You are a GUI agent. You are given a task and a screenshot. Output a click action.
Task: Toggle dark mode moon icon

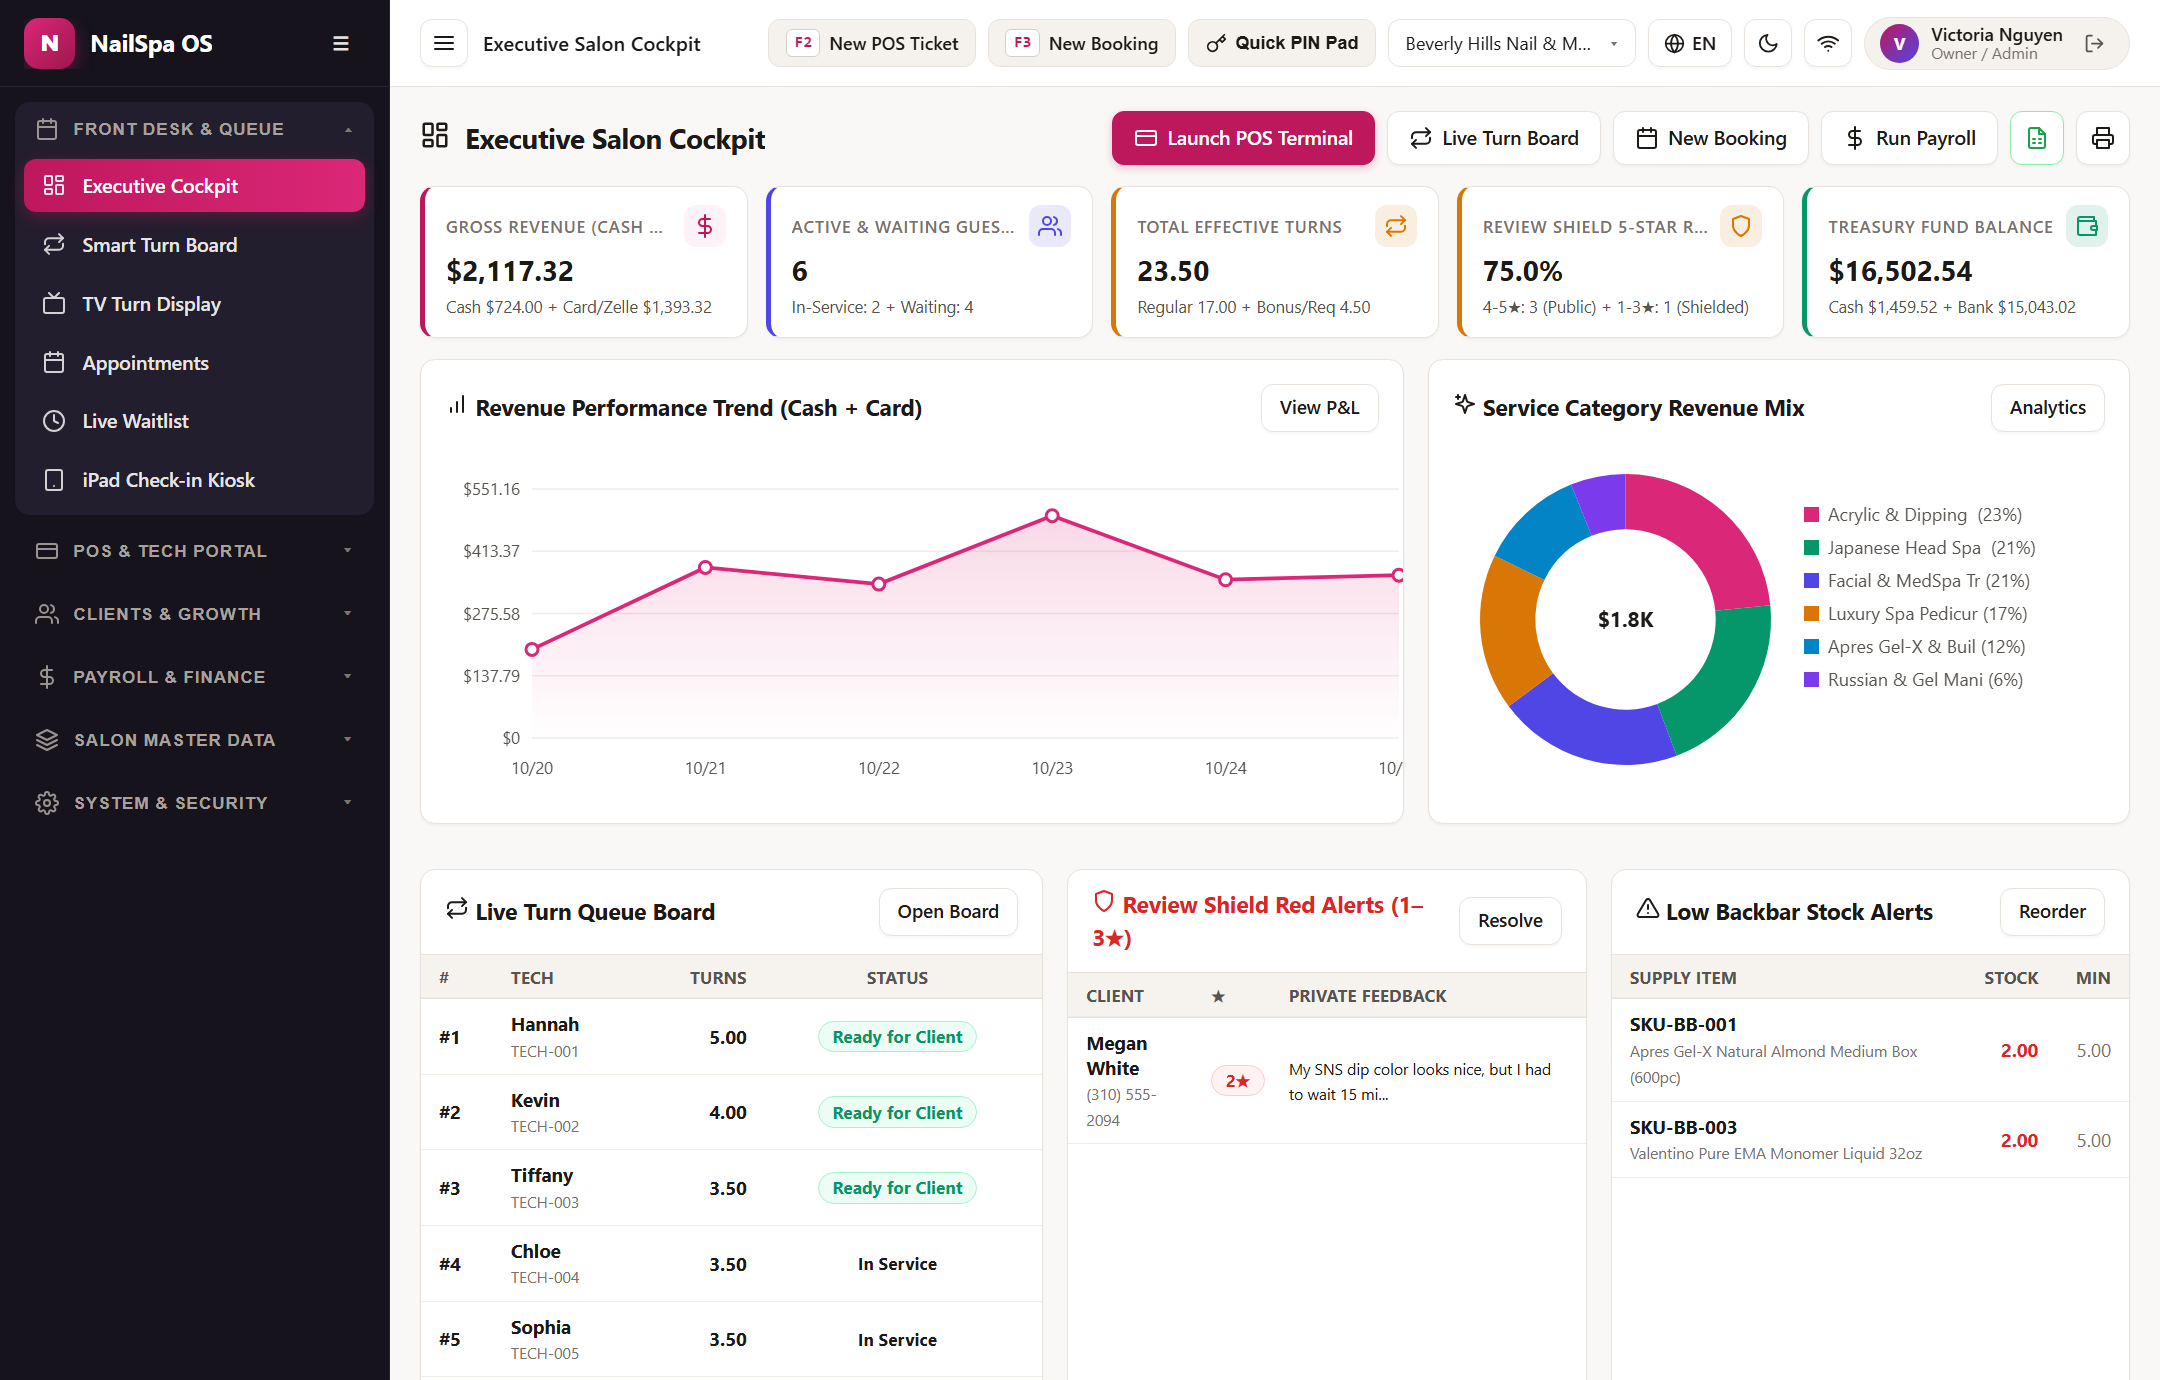[1768, 44]
